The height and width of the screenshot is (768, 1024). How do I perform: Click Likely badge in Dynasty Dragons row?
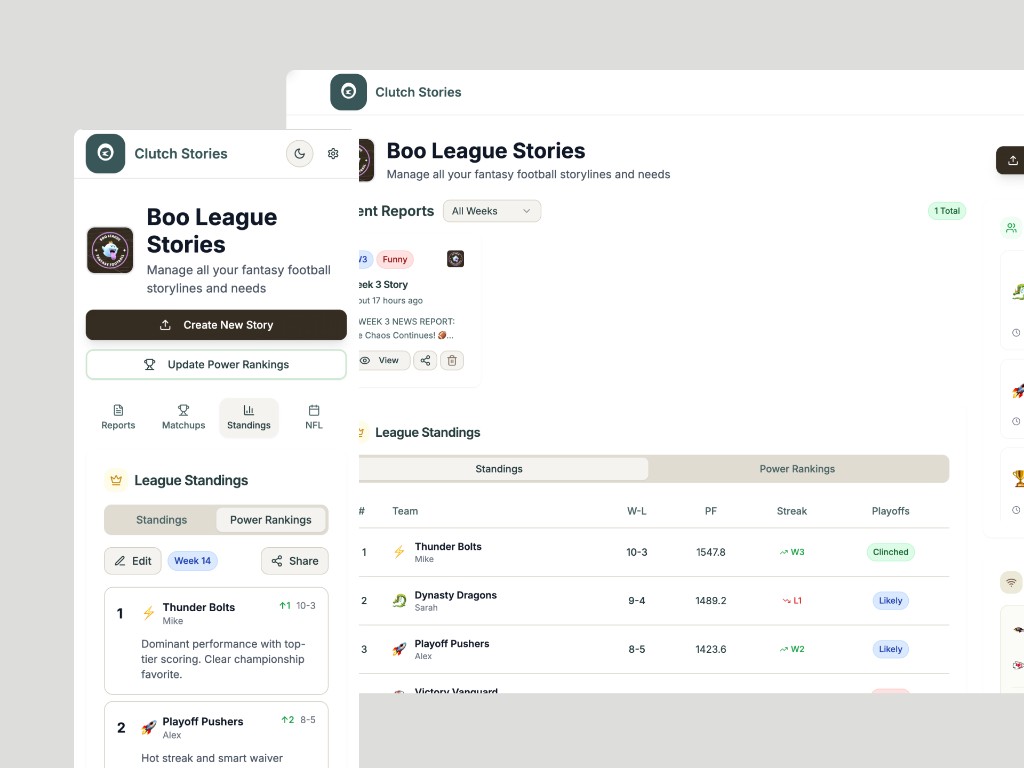pyautogui.click(x=891, y=601)
